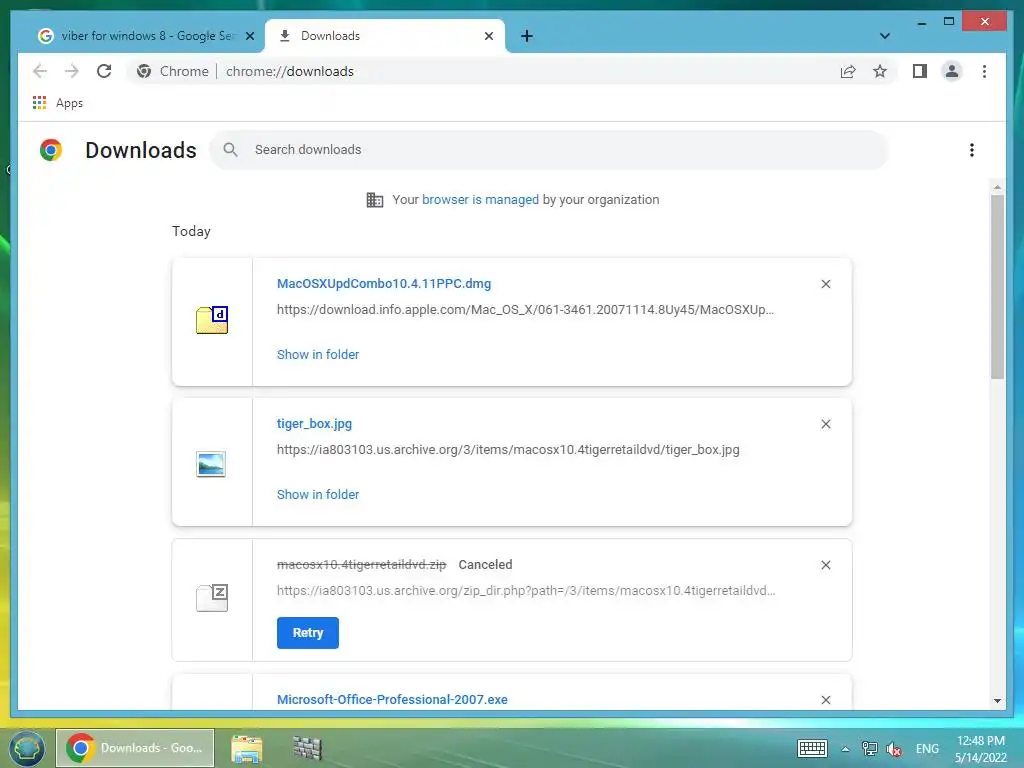Show tiger_box.jpg in folder
1024x768 pixels.
pyautogui.click(x=318, y=495)
